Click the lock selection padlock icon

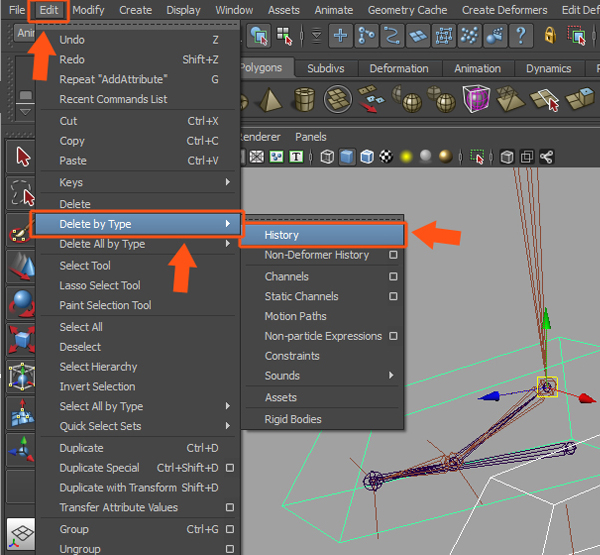click(x=550, y=35)
